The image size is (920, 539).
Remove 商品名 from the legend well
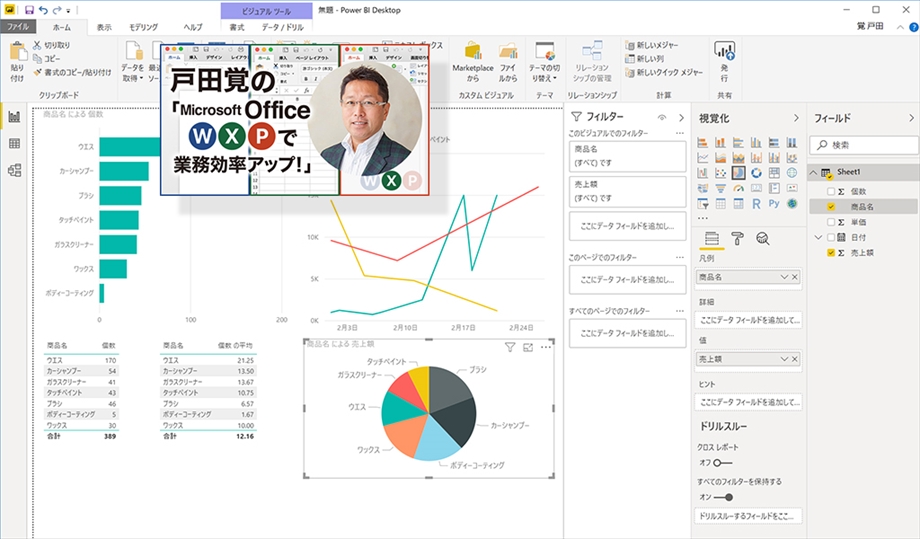795,277
